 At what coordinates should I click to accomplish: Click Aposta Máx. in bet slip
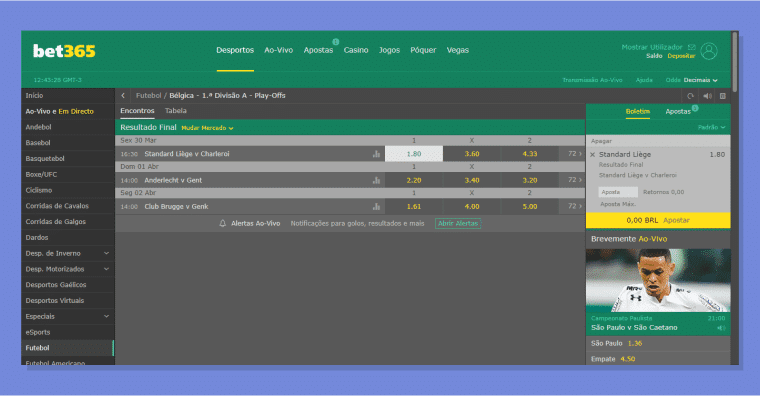(x=618, y=204)
